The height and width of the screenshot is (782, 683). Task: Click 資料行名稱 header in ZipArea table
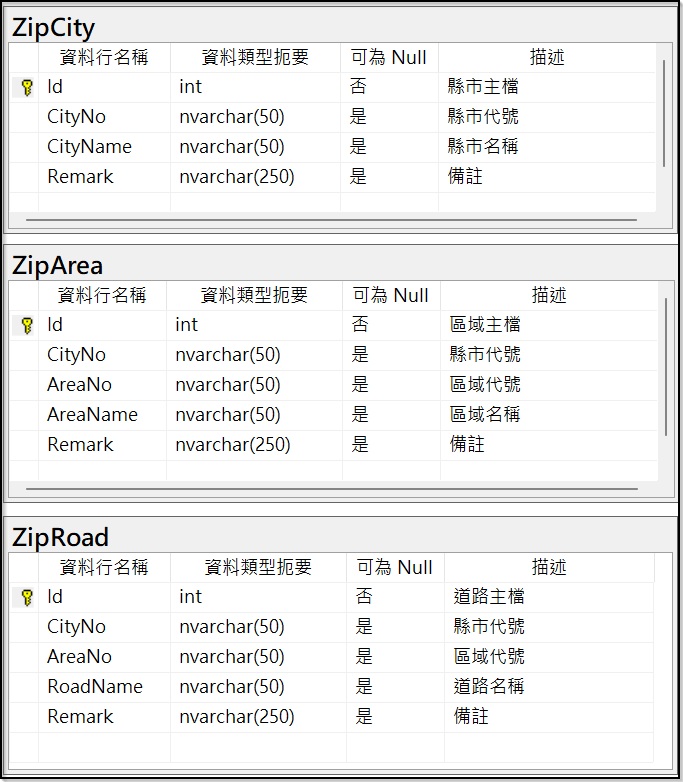tap(102, 295)
